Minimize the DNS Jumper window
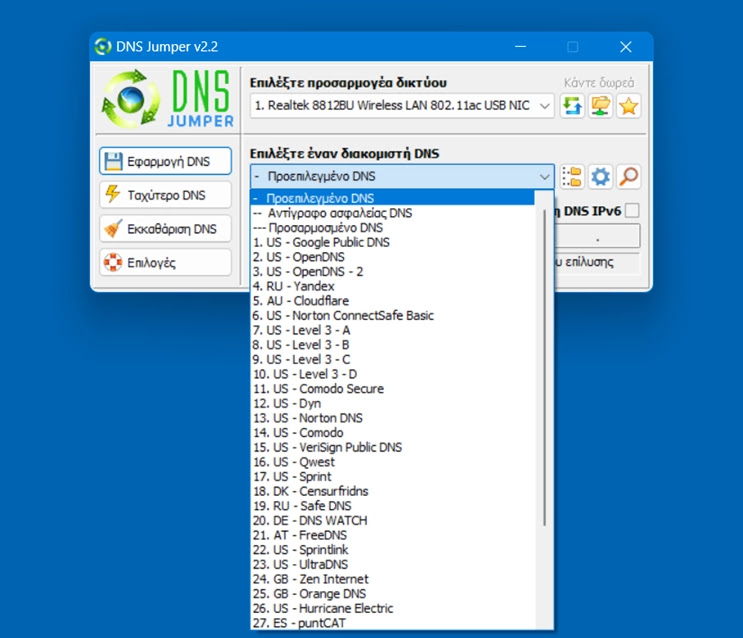Screen dimensions: 743x638 (x=520, y=46)
